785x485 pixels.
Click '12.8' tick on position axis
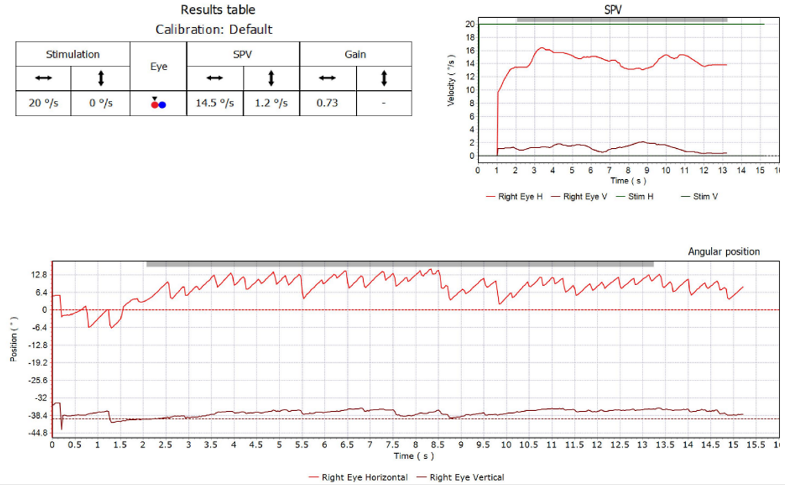click(38, 274)
